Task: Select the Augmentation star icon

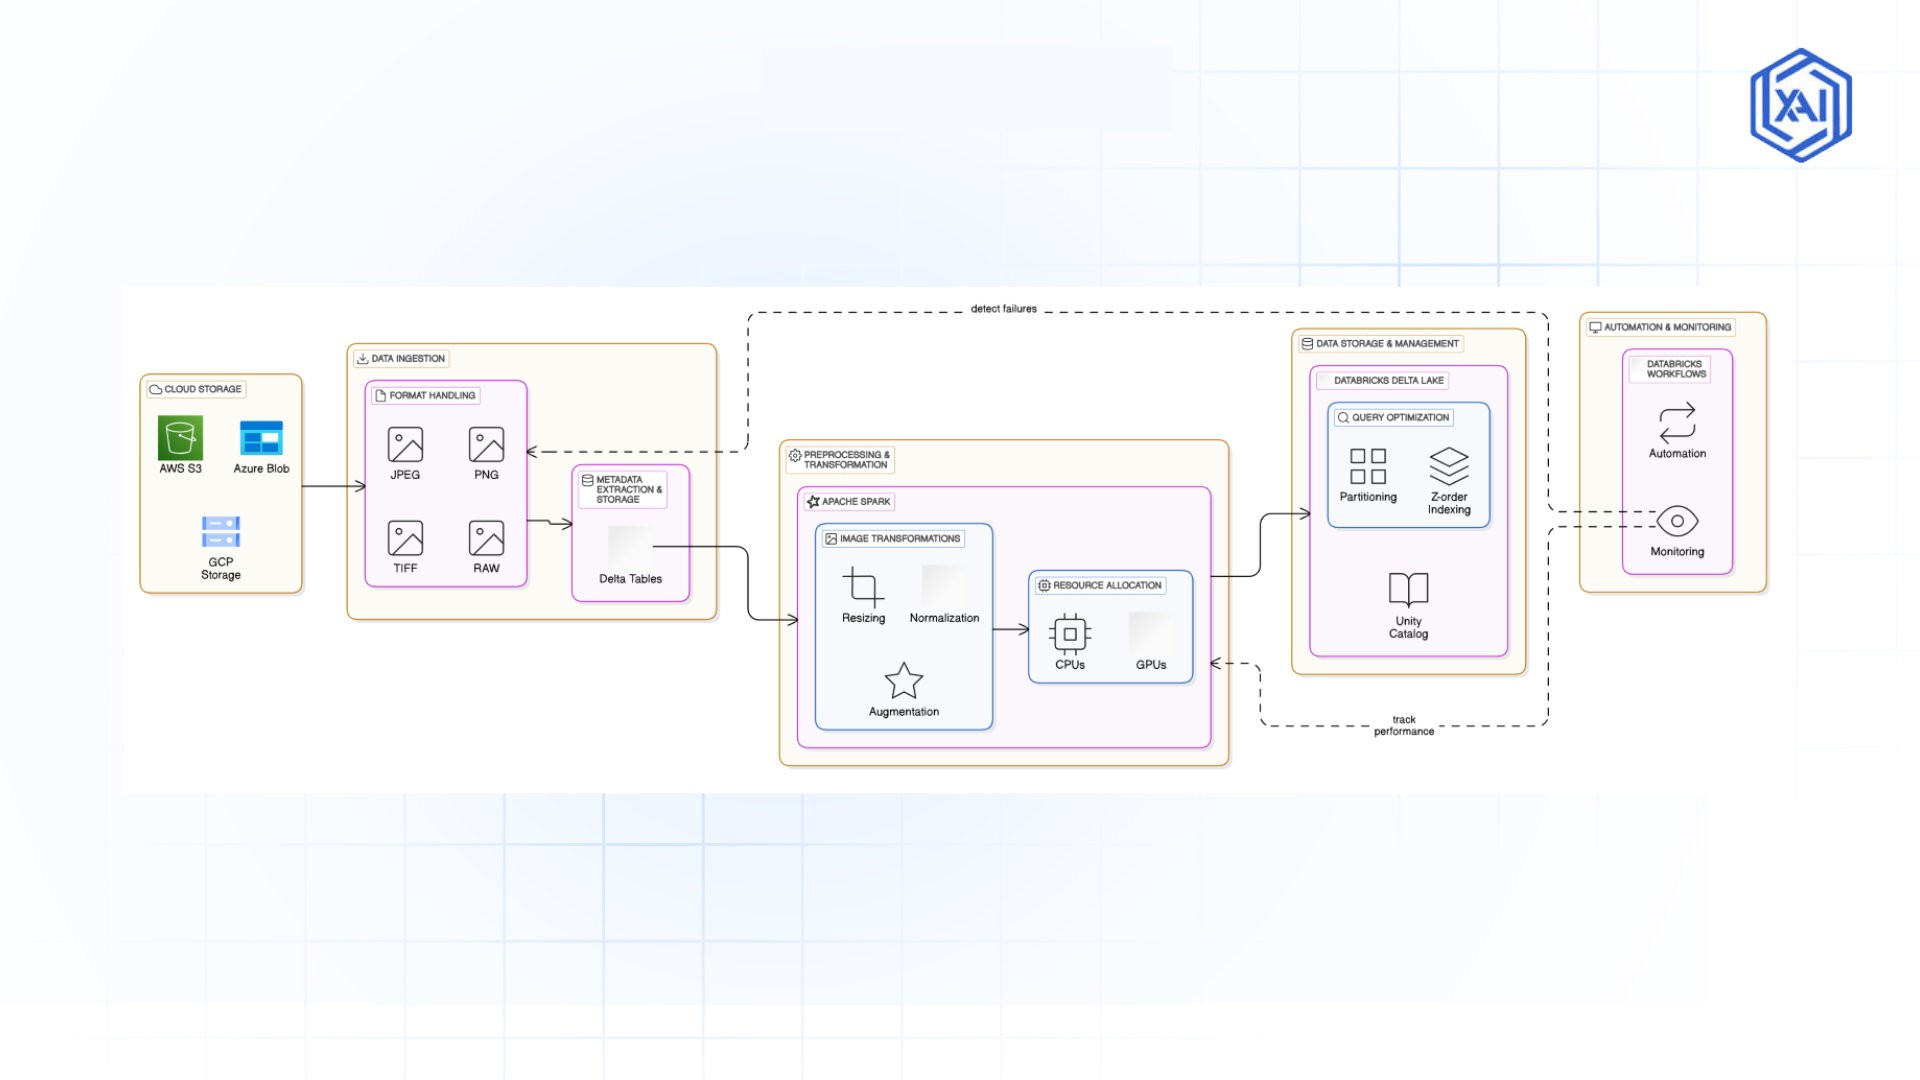Action: click(904, 679)
